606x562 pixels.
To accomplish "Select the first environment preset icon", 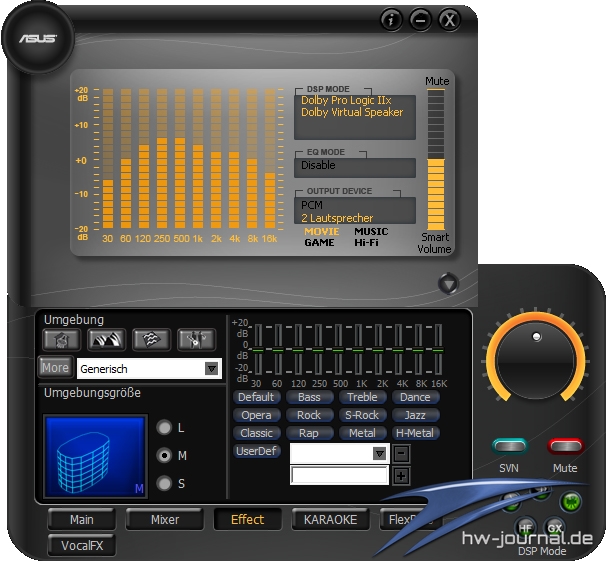I will coord(62,340).
